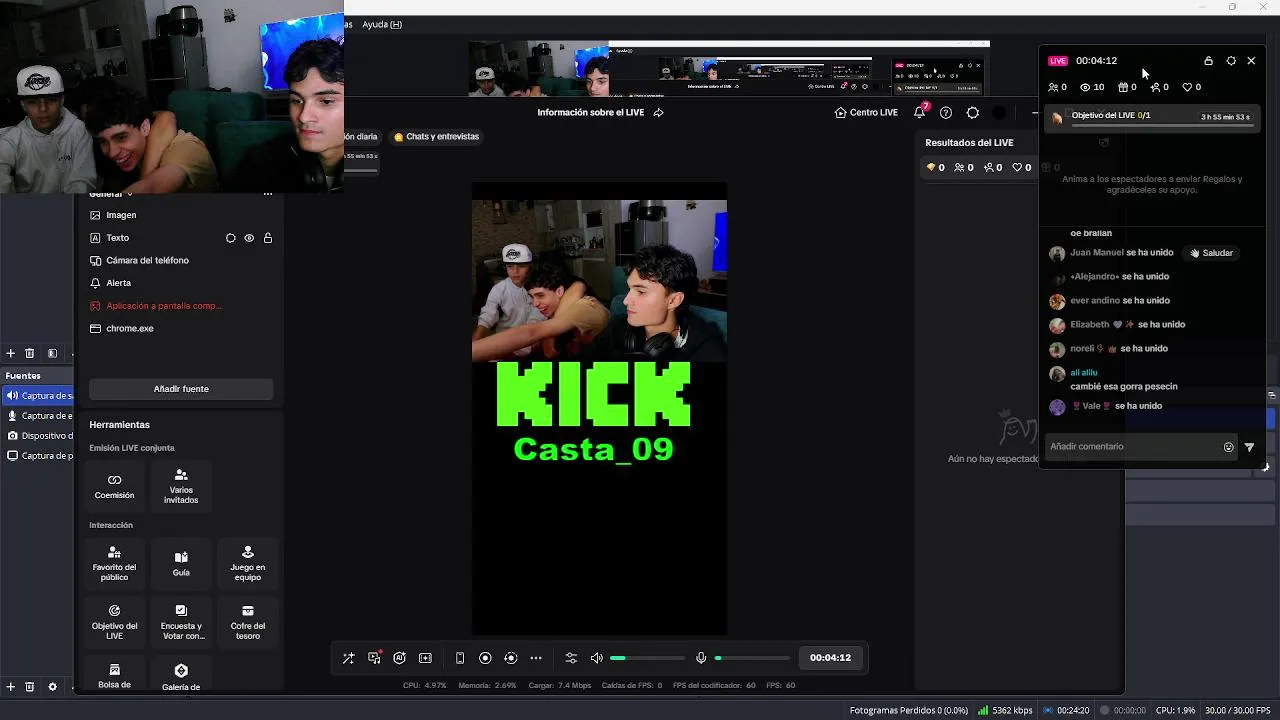Click ali alliu's comment cambié esa gorra pesecin
This screenshot has width=1280, height=720.
coord(1124,386)
